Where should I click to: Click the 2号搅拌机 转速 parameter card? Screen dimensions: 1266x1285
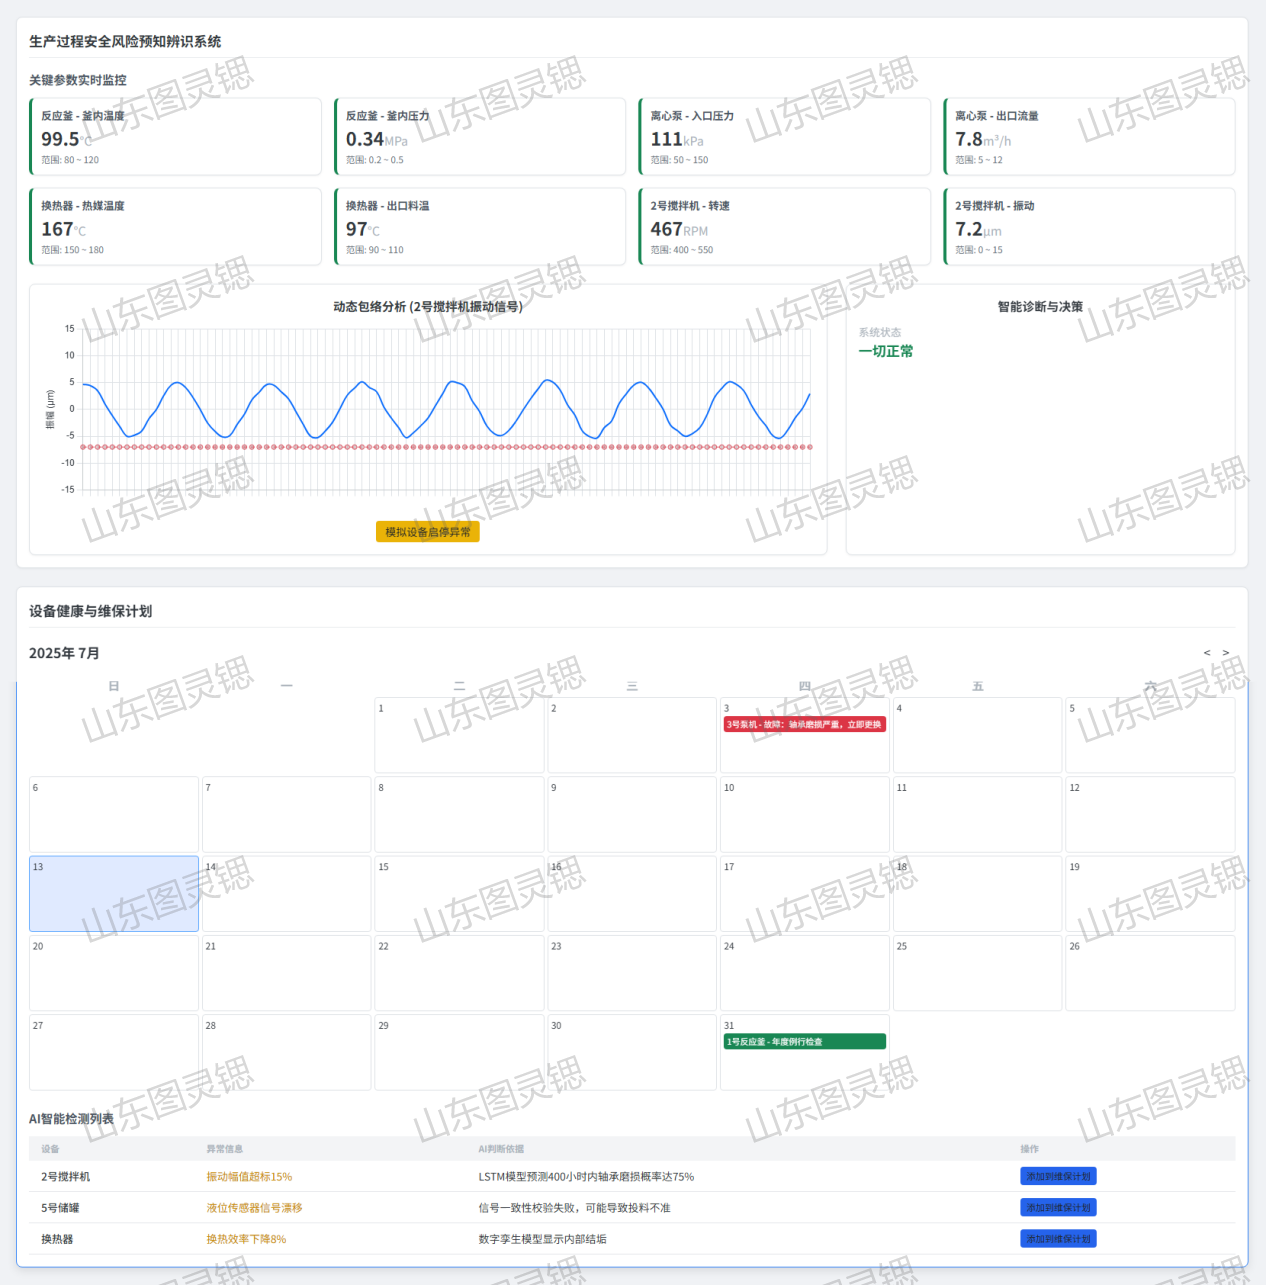pos(785,227)
